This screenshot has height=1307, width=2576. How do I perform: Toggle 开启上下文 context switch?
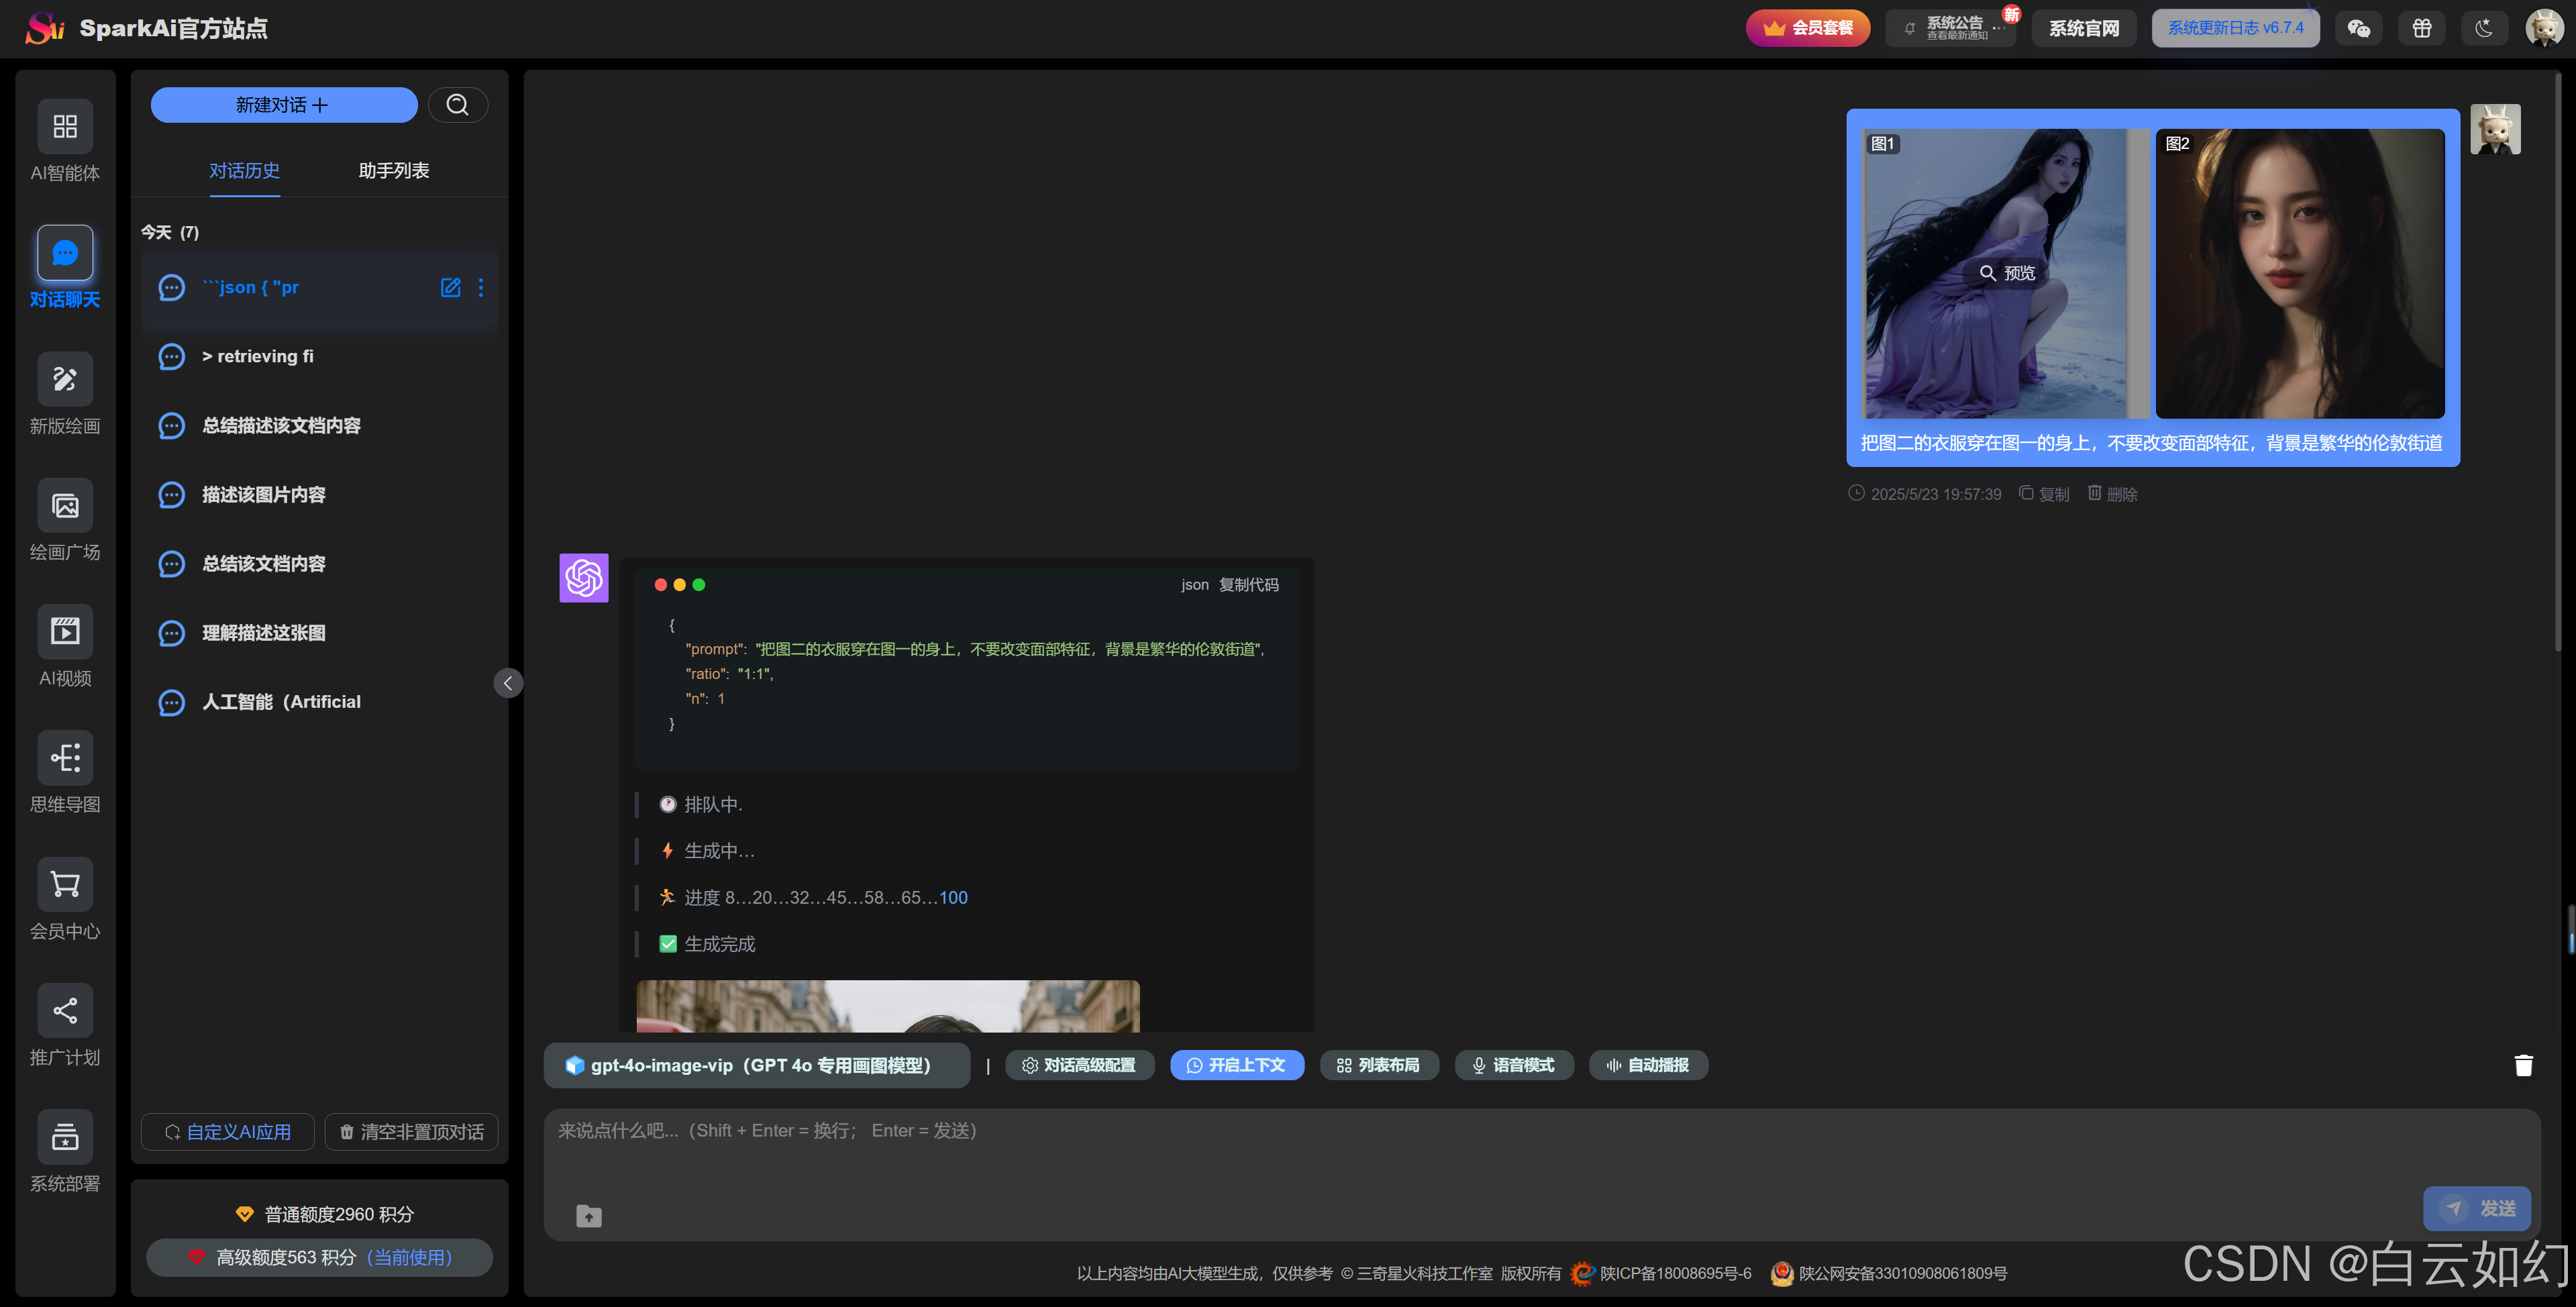point(1237,1065)
